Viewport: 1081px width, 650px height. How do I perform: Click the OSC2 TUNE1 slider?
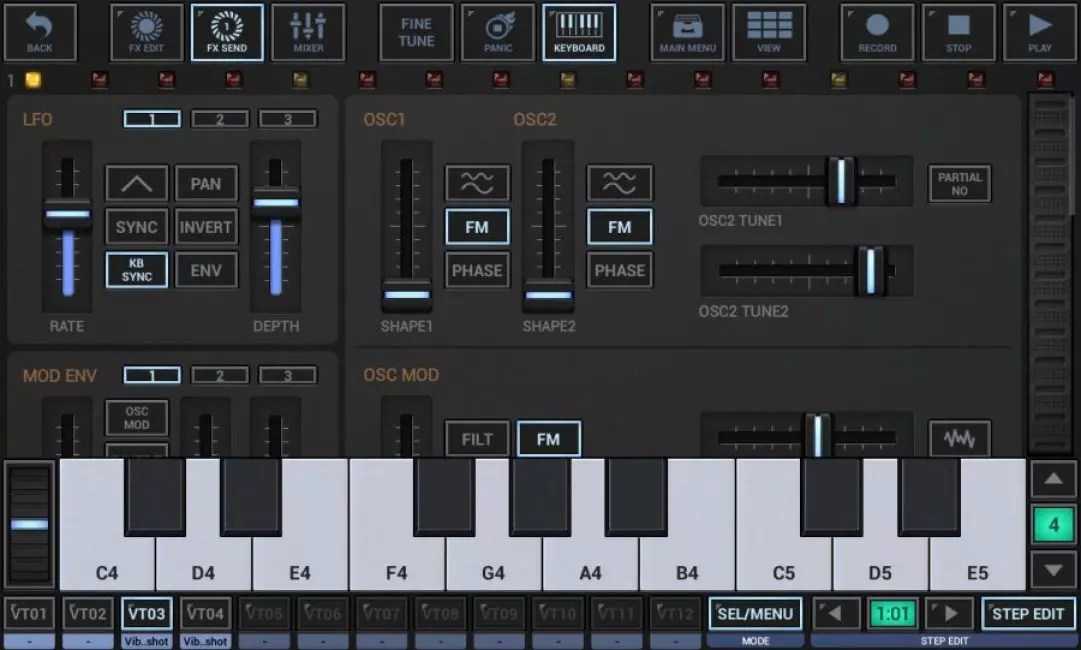806,181
